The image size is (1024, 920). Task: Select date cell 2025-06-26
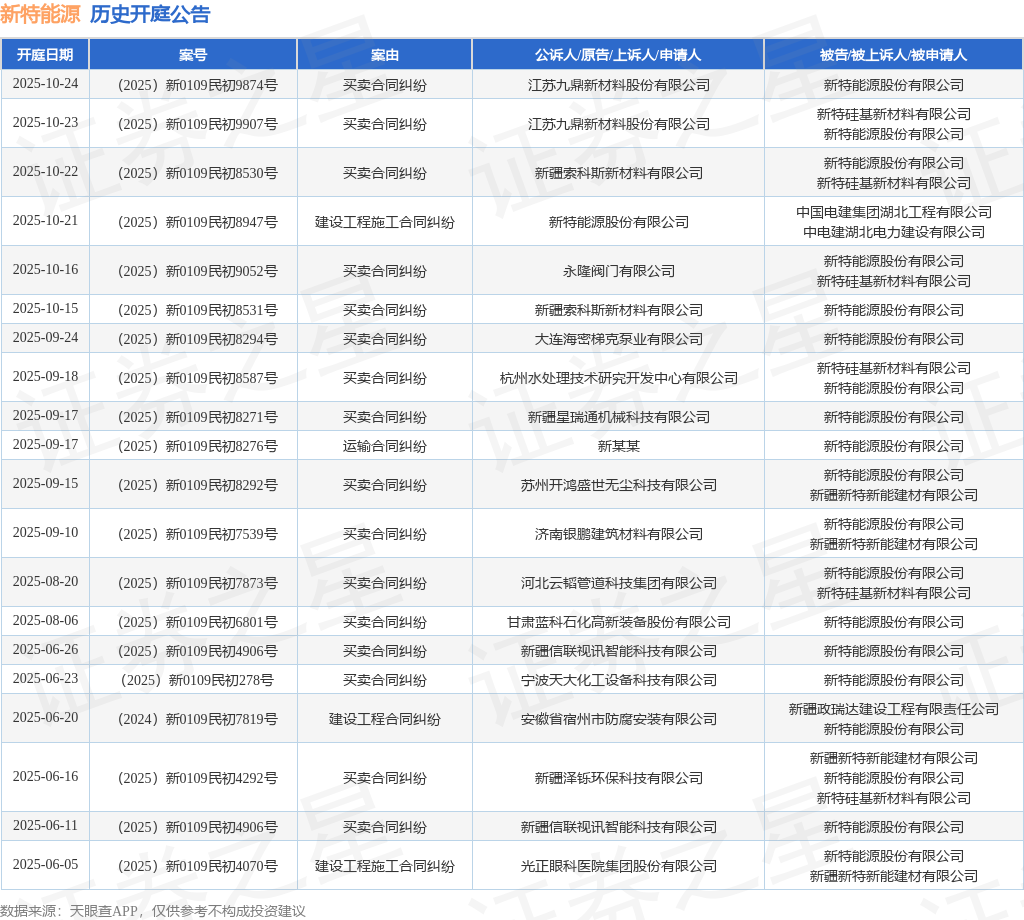[x=45, y=650]
